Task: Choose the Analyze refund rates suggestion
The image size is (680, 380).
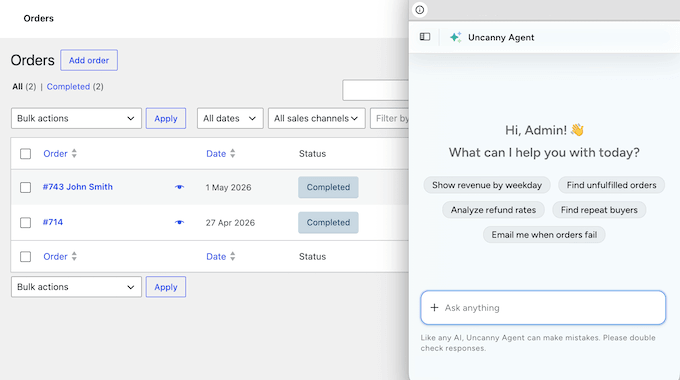Action: click(x=493, y=210)
